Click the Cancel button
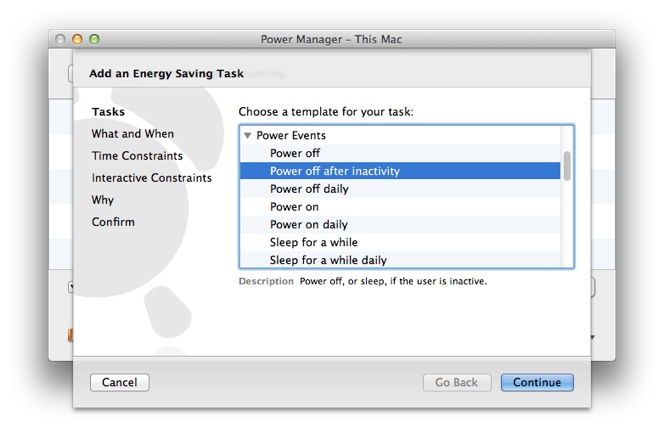 point(119,382)
